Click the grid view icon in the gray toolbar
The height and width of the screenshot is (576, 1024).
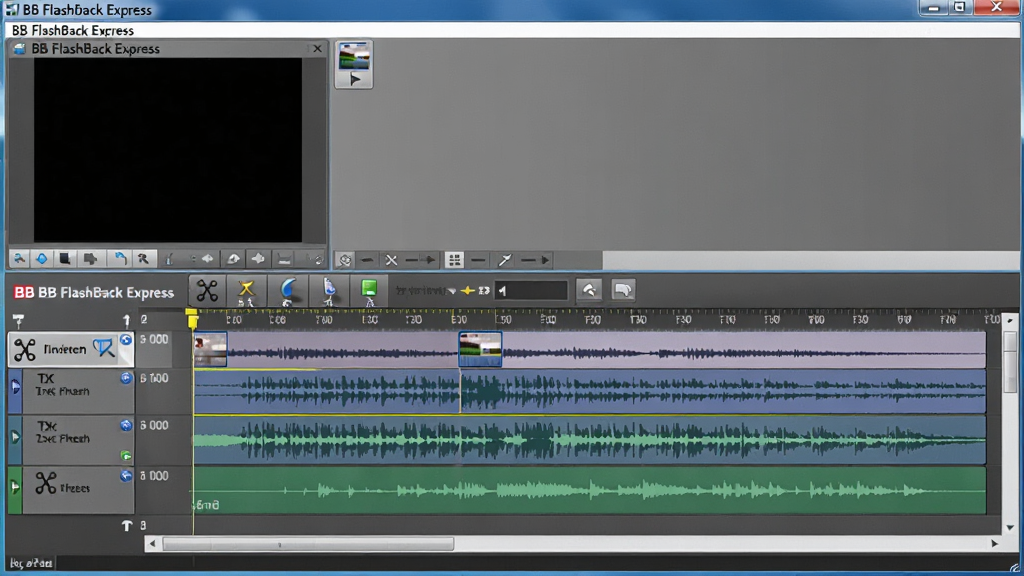(x=455, y=260)
